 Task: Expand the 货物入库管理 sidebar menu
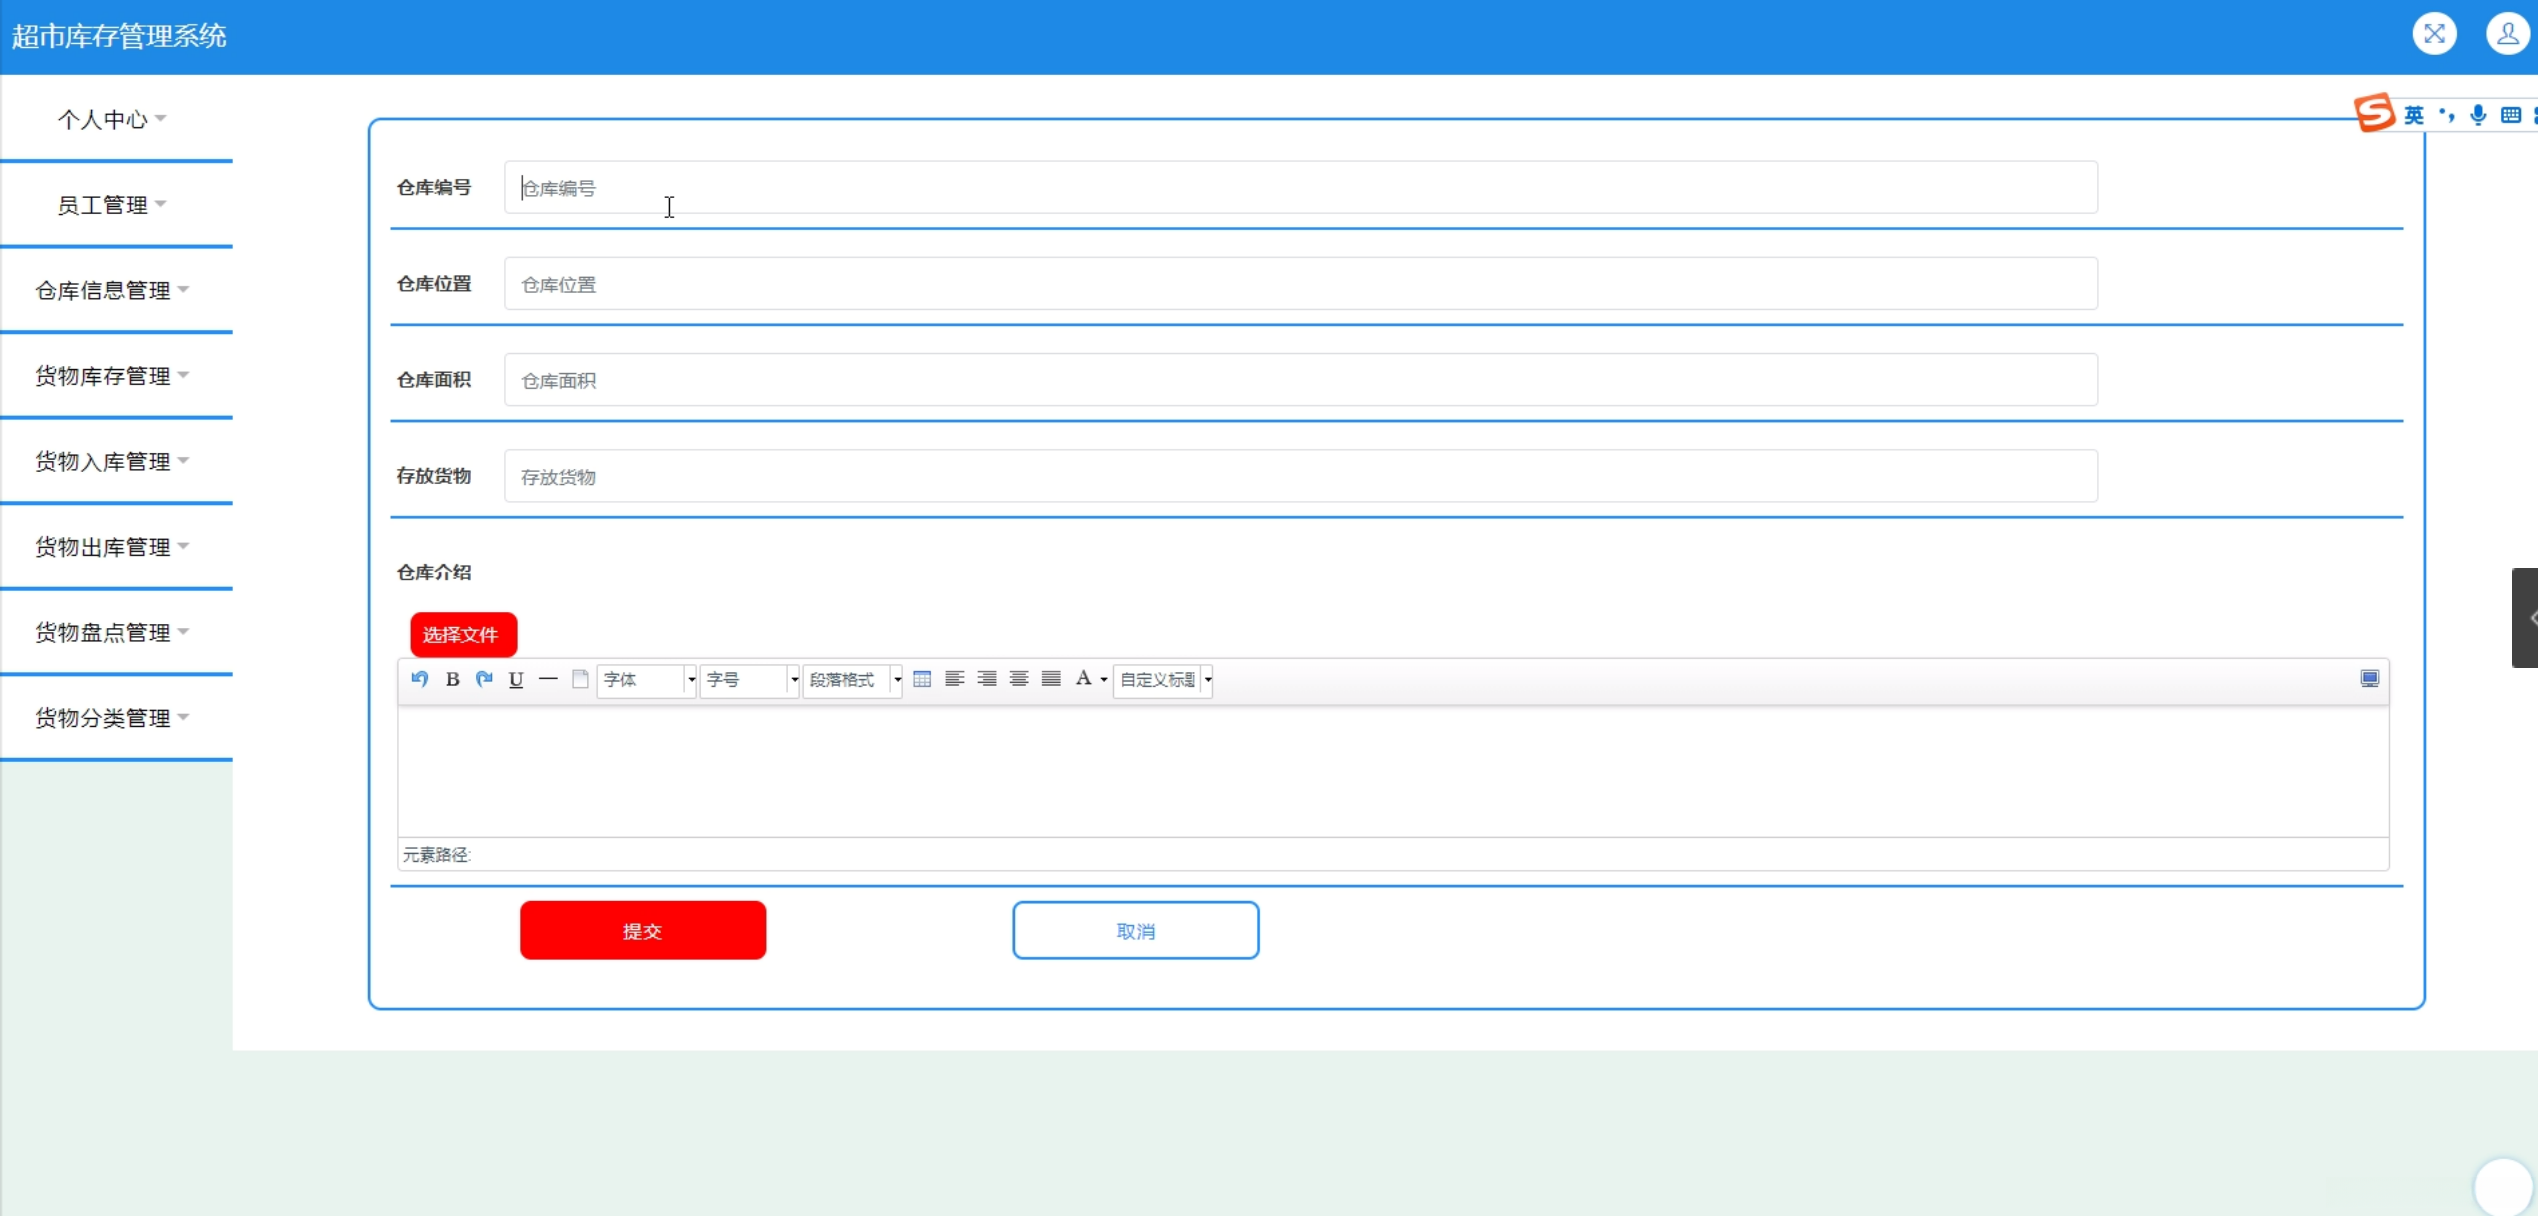(112, 461)
